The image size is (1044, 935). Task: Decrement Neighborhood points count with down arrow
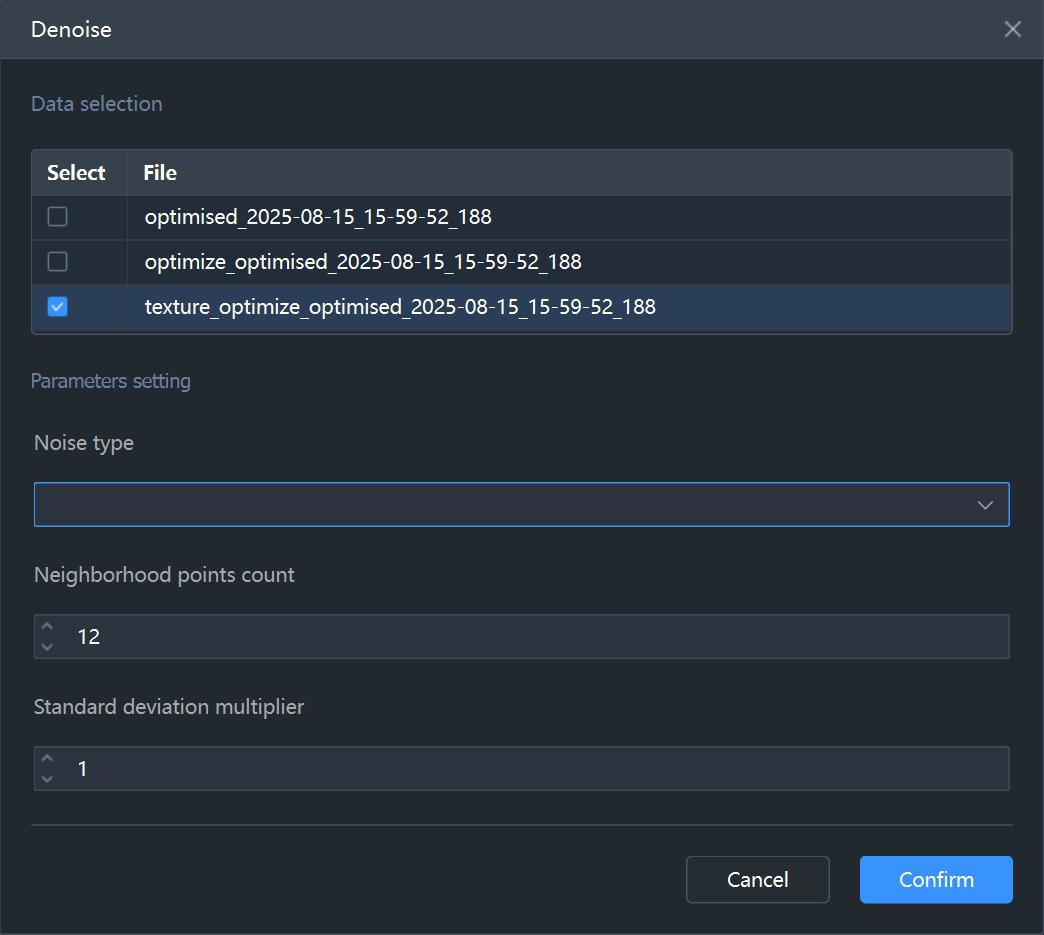[47, 646]
